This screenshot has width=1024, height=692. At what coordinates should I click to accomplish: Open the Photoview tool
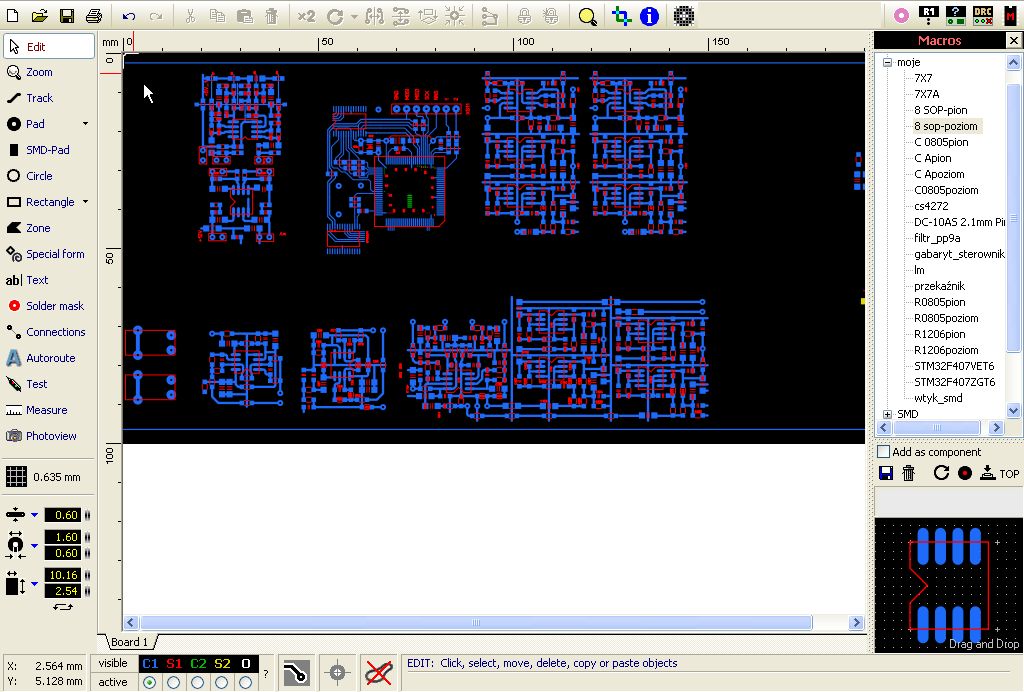(50, 436)
